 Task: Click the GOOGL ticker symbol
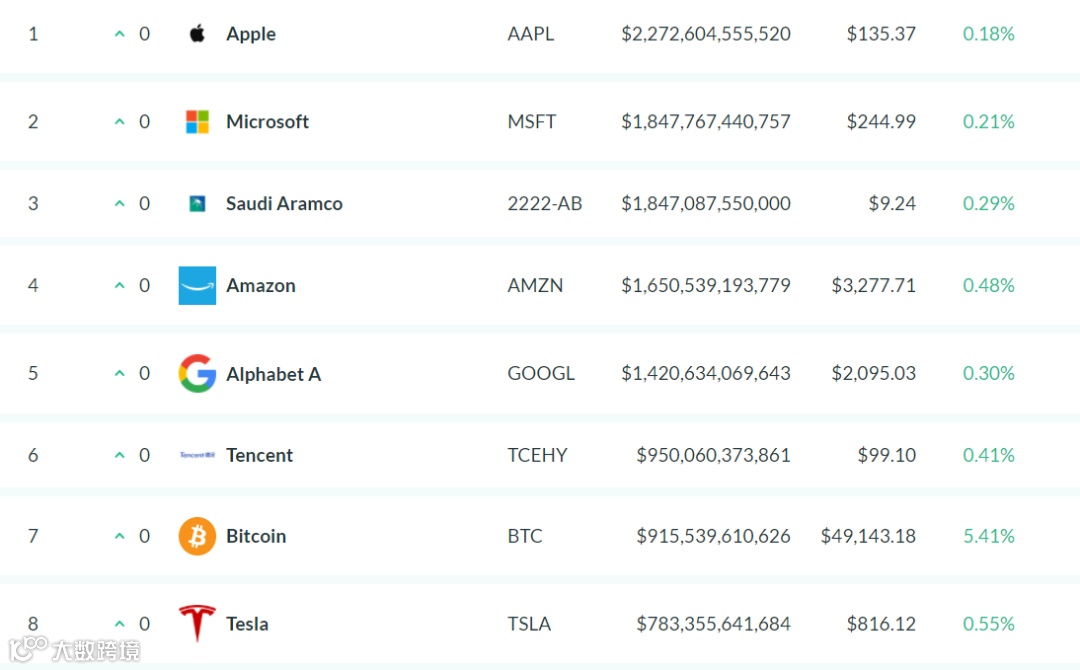541,374
